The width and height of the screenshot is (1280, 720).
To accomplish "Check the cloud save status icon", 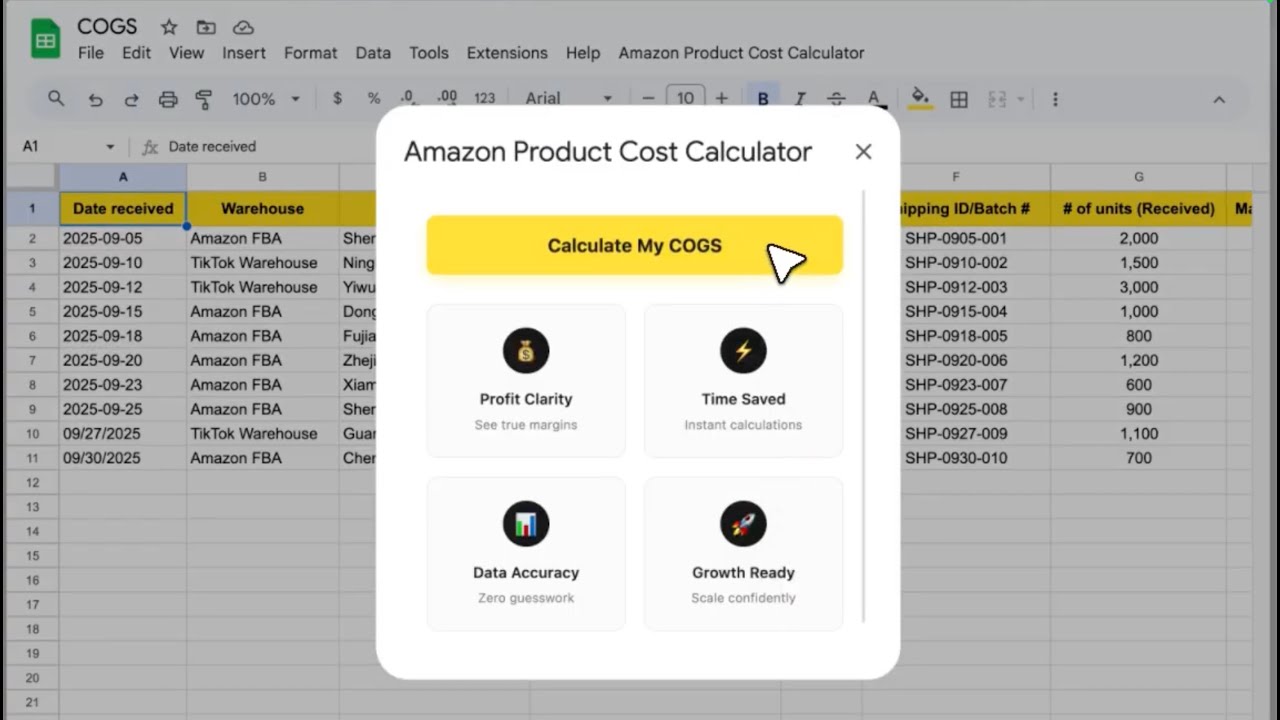I will [x=243, y=27].
